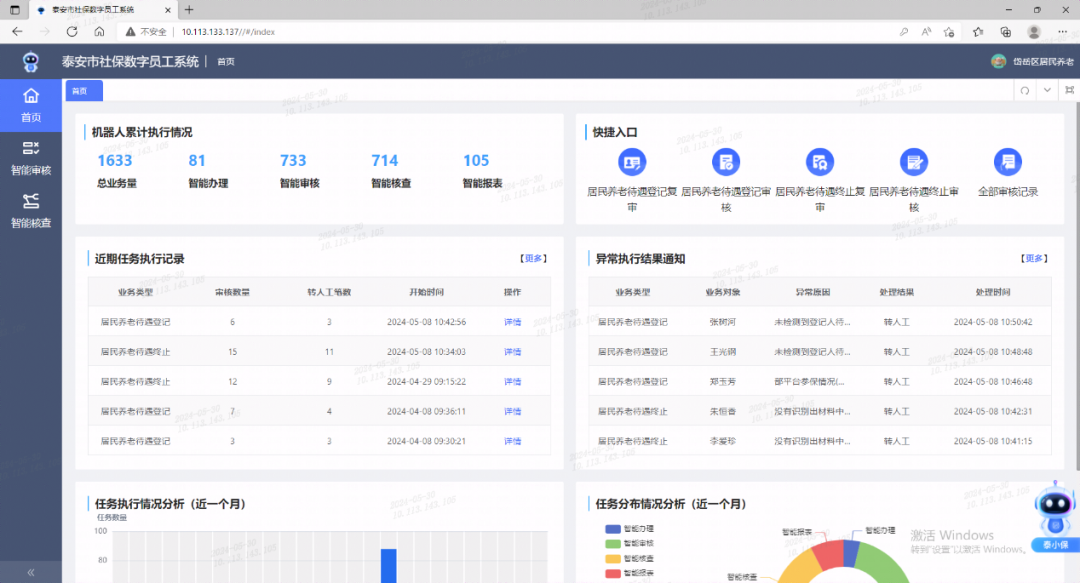Viewport: 1080px width, 583px height.
Task: Open the 居民养老待遇登记审核 shortcut icon
Action: pos(726,163)
